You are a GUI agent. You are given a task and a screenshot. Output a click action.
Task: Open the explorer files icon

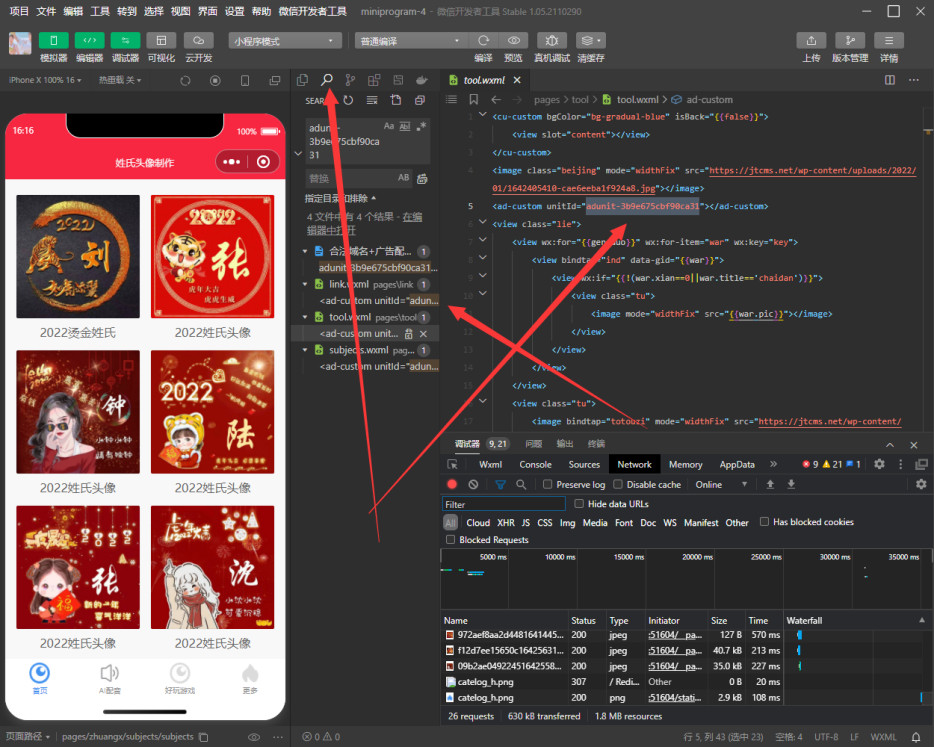[303, 80]
